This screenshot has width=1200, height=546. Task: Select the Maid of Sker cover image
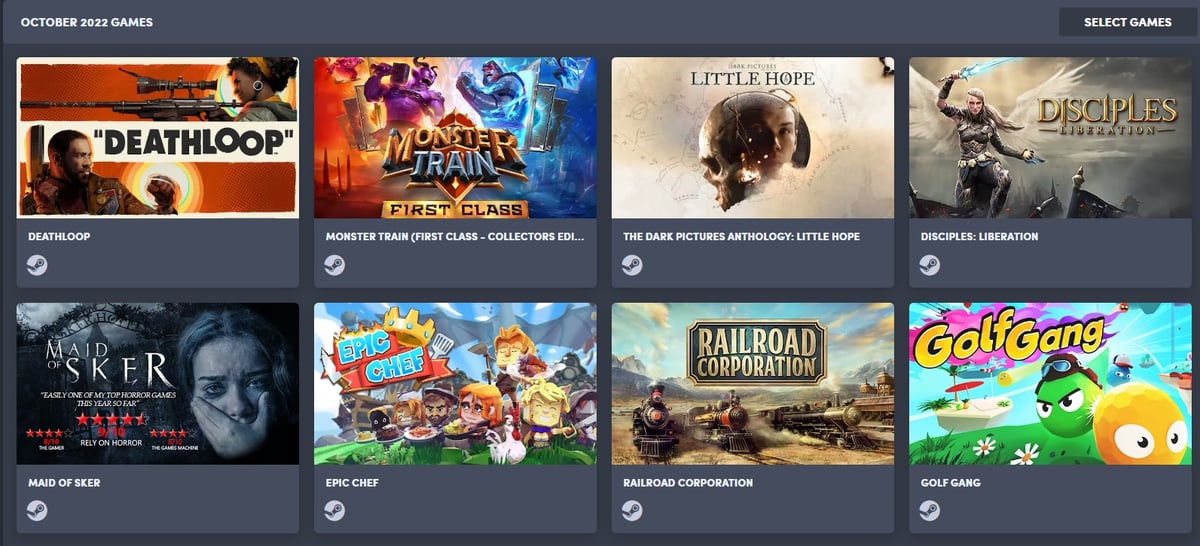pos(158,384)
